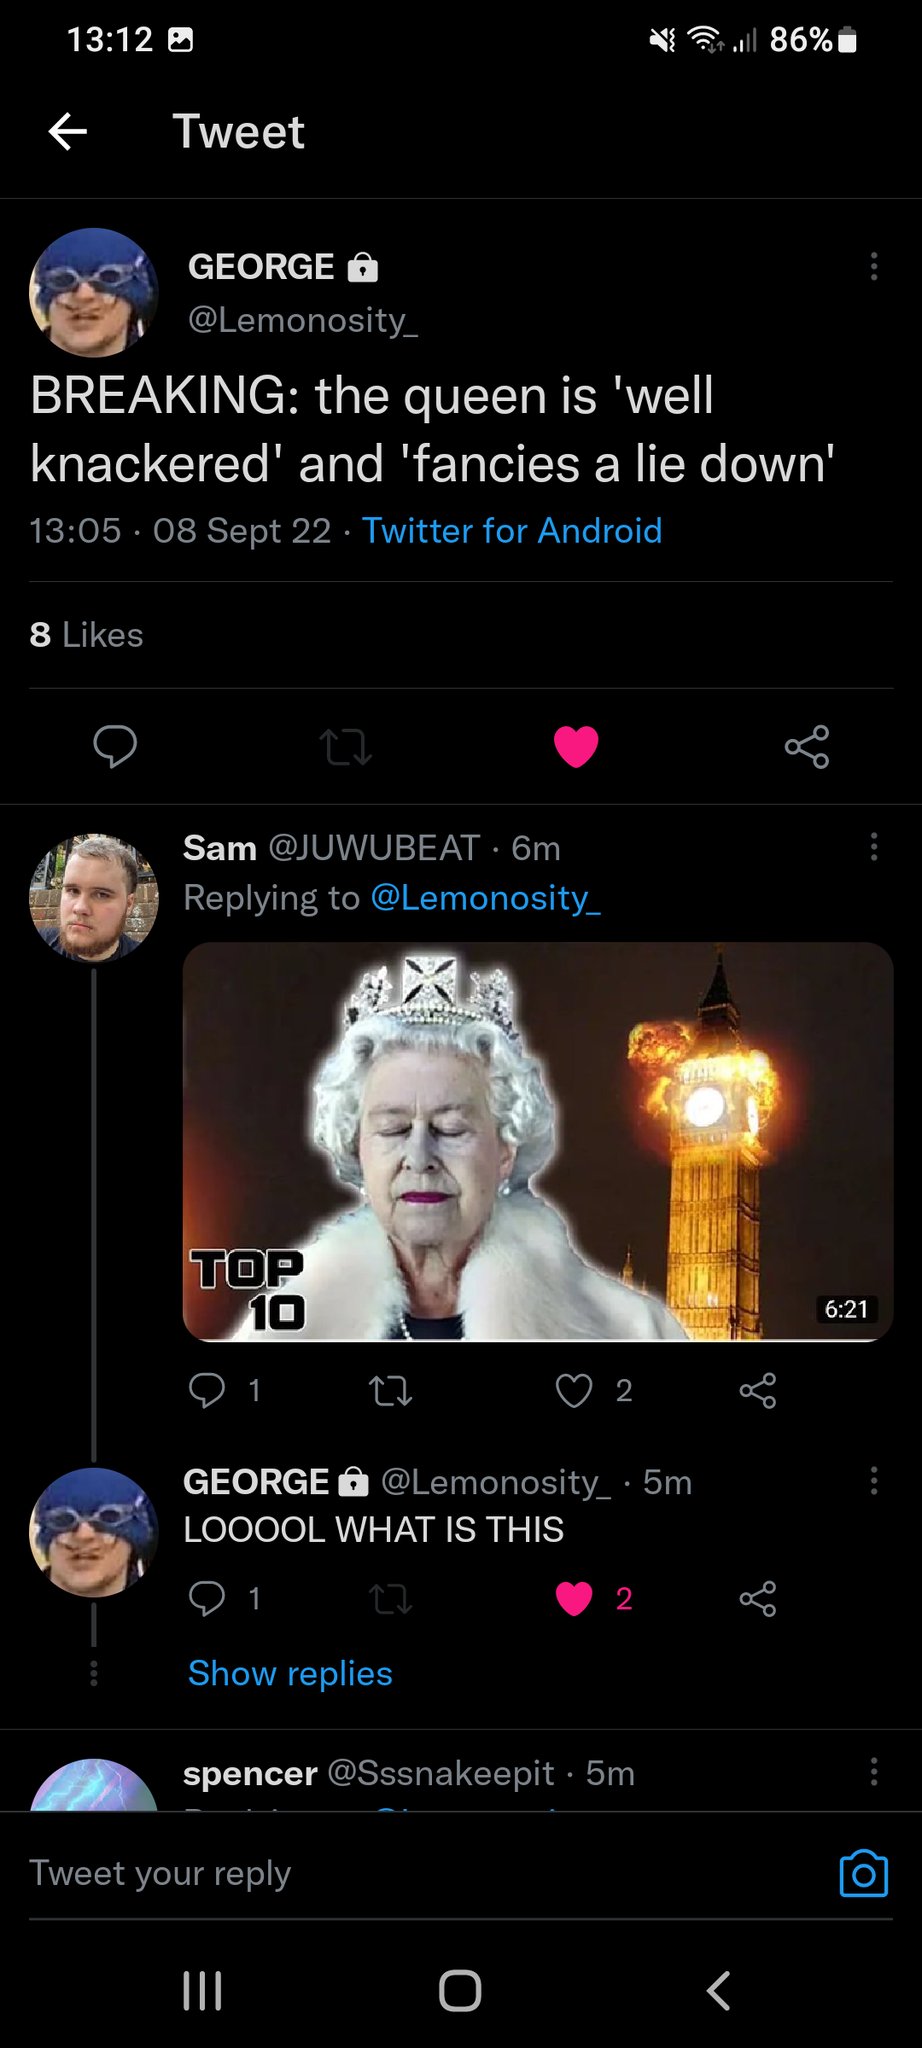Image resolution: width=922 pixels, height=2048 pixels.
Task: Share Sam's video reply
Action: point(757,1390)
